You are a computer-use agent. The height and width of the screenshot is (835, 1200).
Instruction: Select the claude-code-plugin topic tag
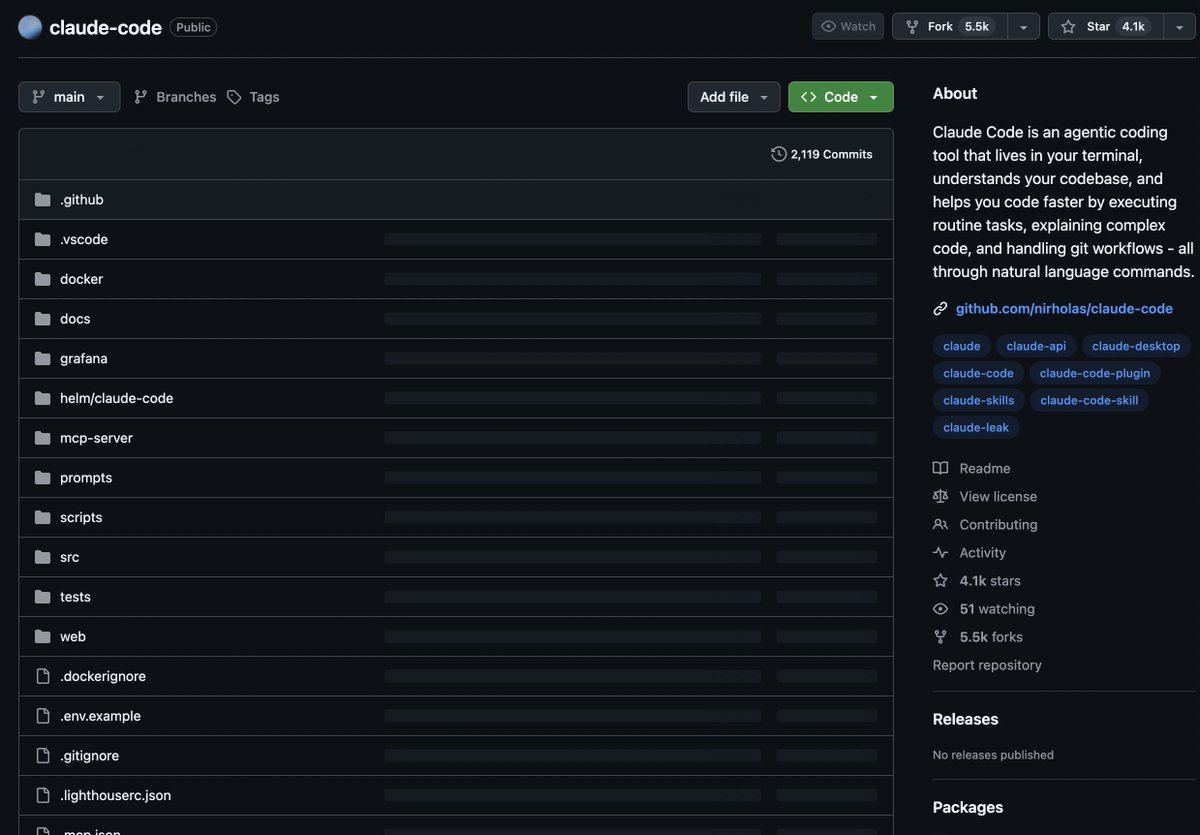(x=1095, y=373)
